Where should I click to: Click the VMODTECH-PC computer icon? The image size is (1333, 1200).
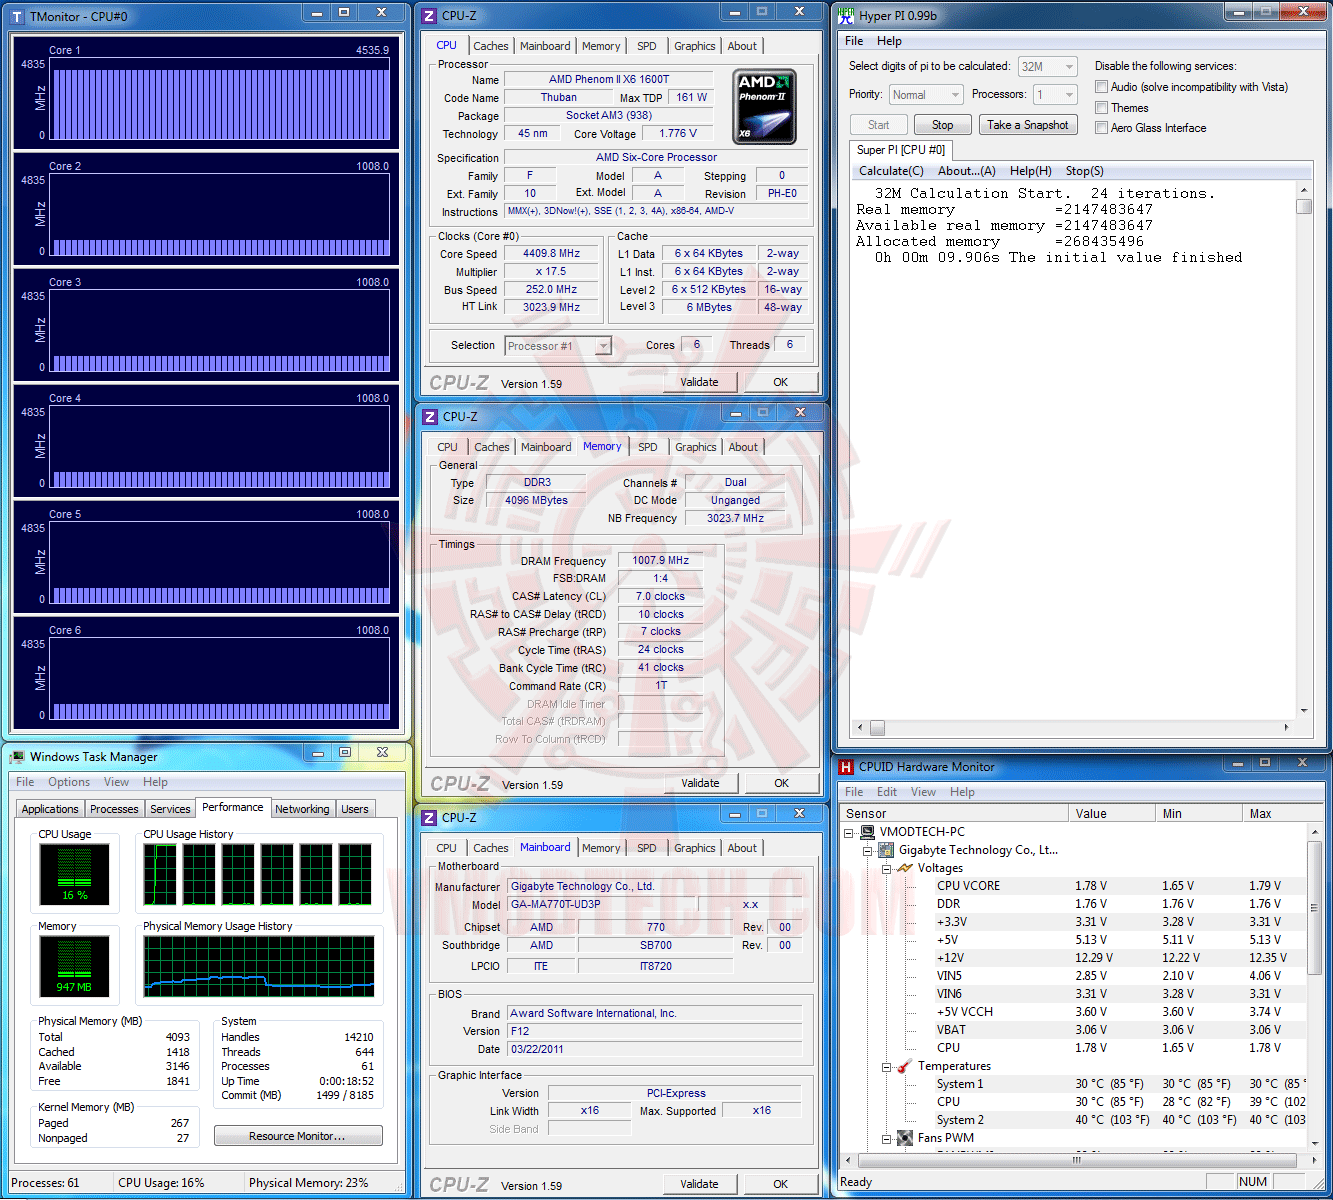pos(867,832)
